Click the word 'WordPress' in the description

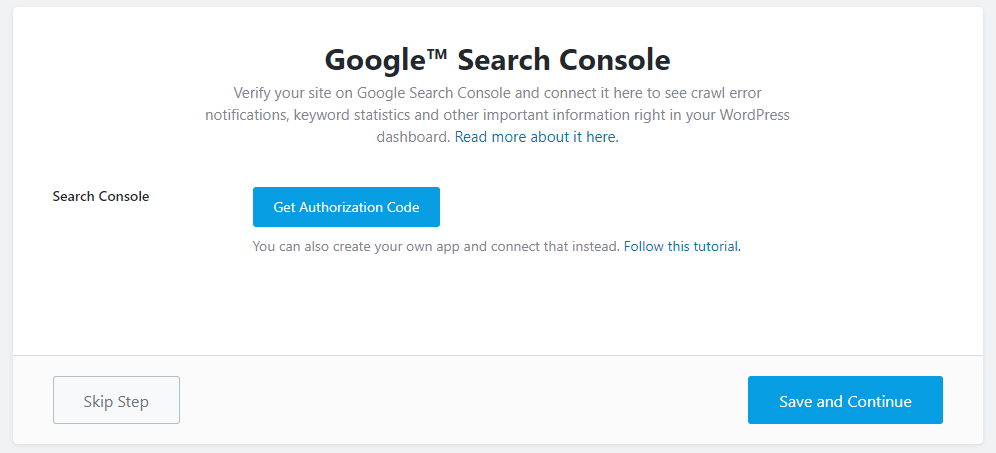pos(755,115)
